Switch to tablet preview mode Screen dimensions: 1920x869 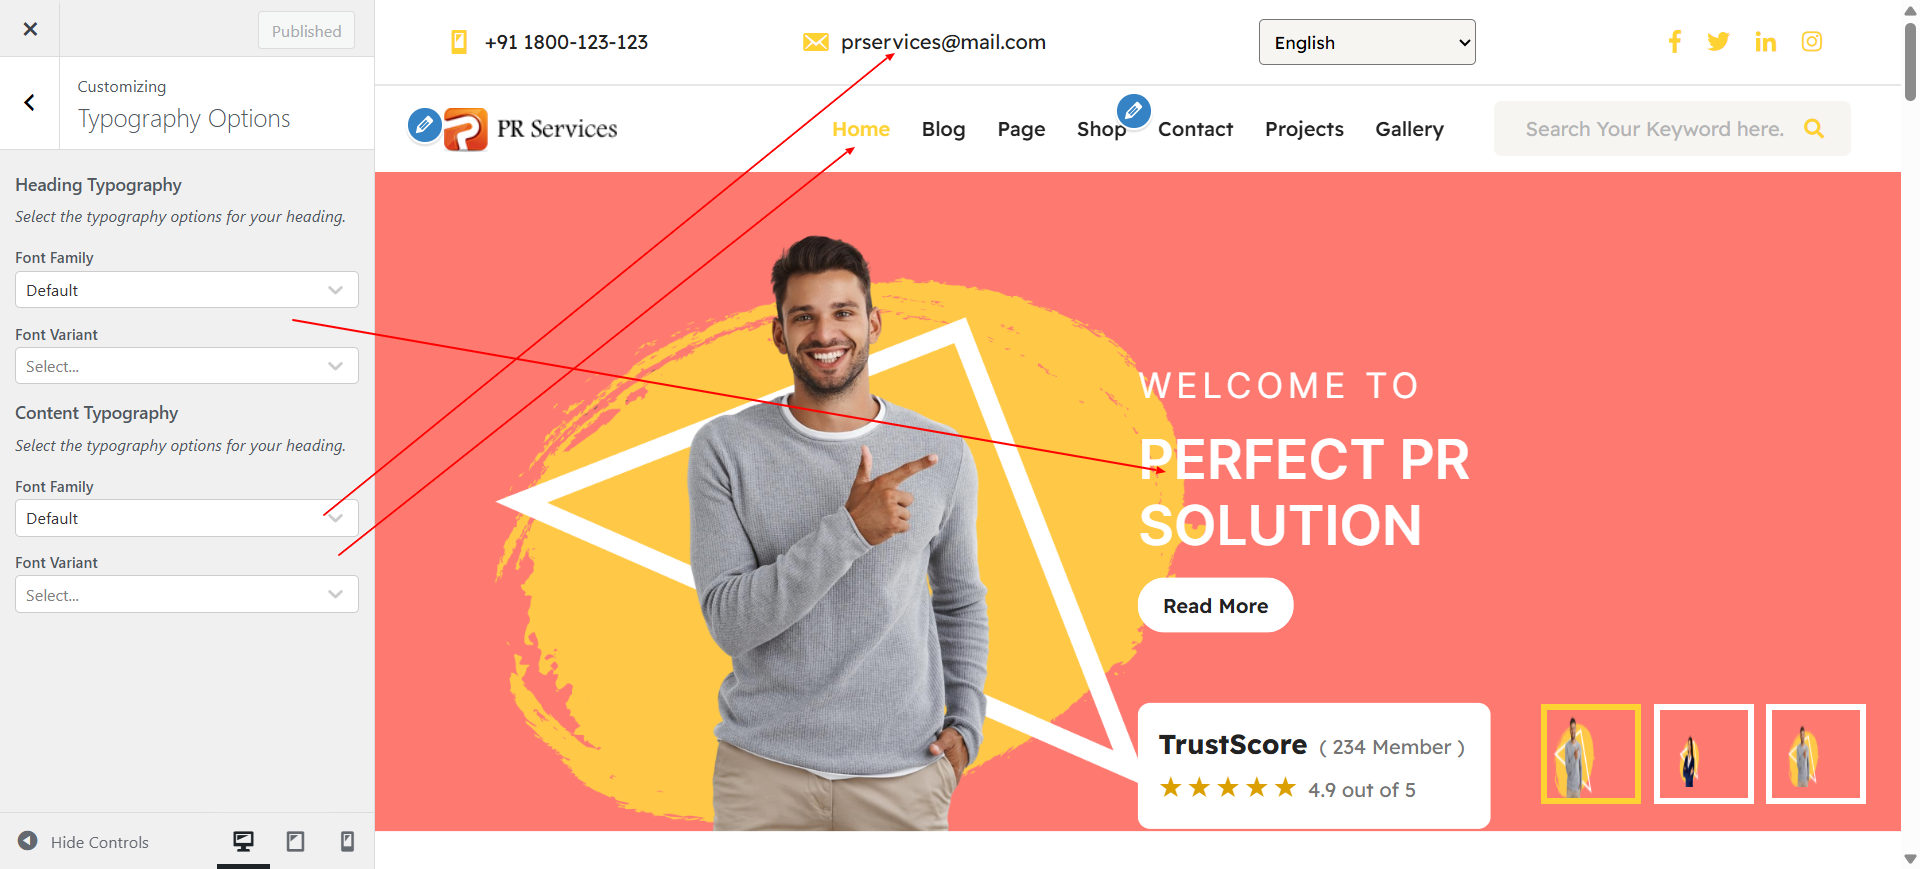295,841
